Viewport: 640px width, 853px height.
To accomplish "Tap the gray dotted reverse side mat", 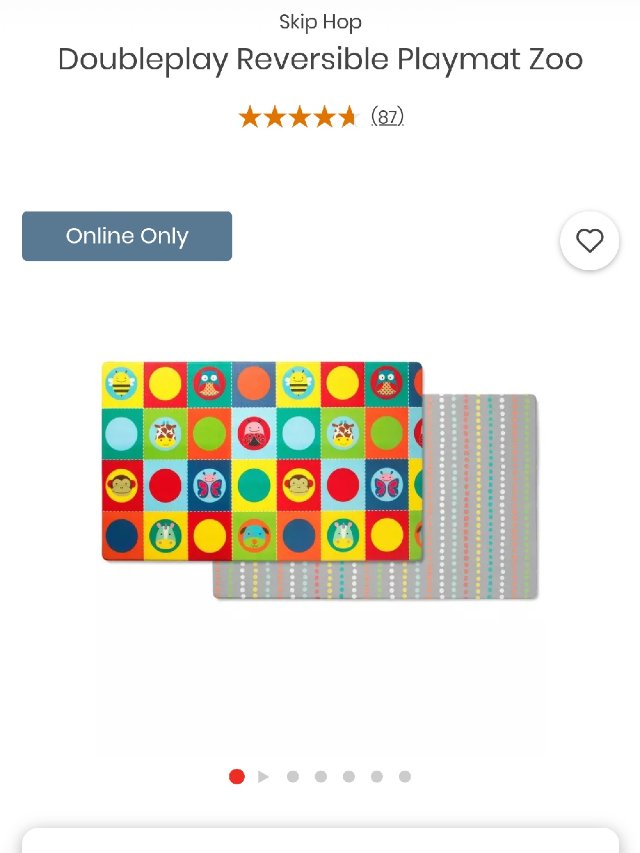I will click(480, 495).
